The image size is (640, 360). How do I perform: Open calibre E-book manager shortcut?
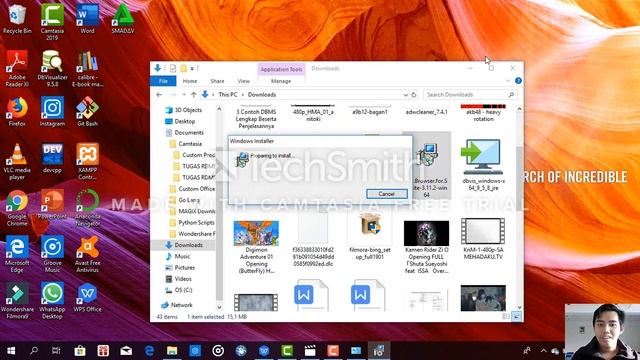tap(87, 69)
